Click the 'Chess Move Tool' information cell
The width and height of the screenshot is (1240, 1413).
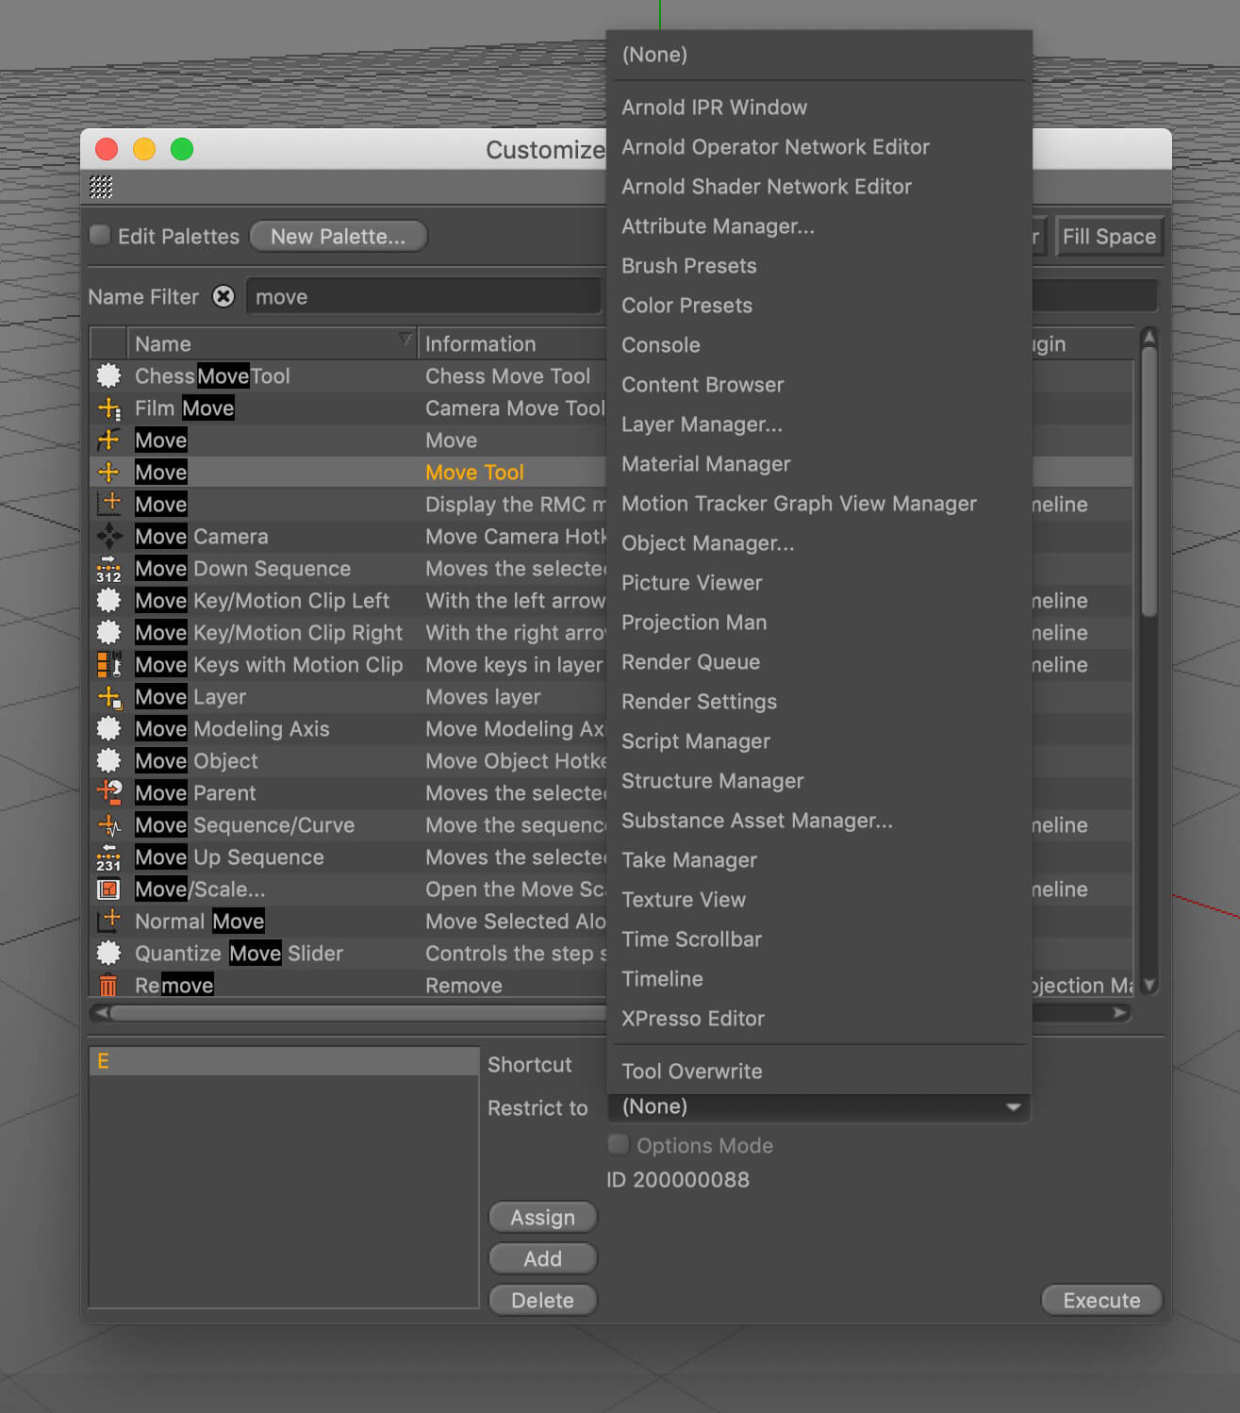tap(508, 377)
